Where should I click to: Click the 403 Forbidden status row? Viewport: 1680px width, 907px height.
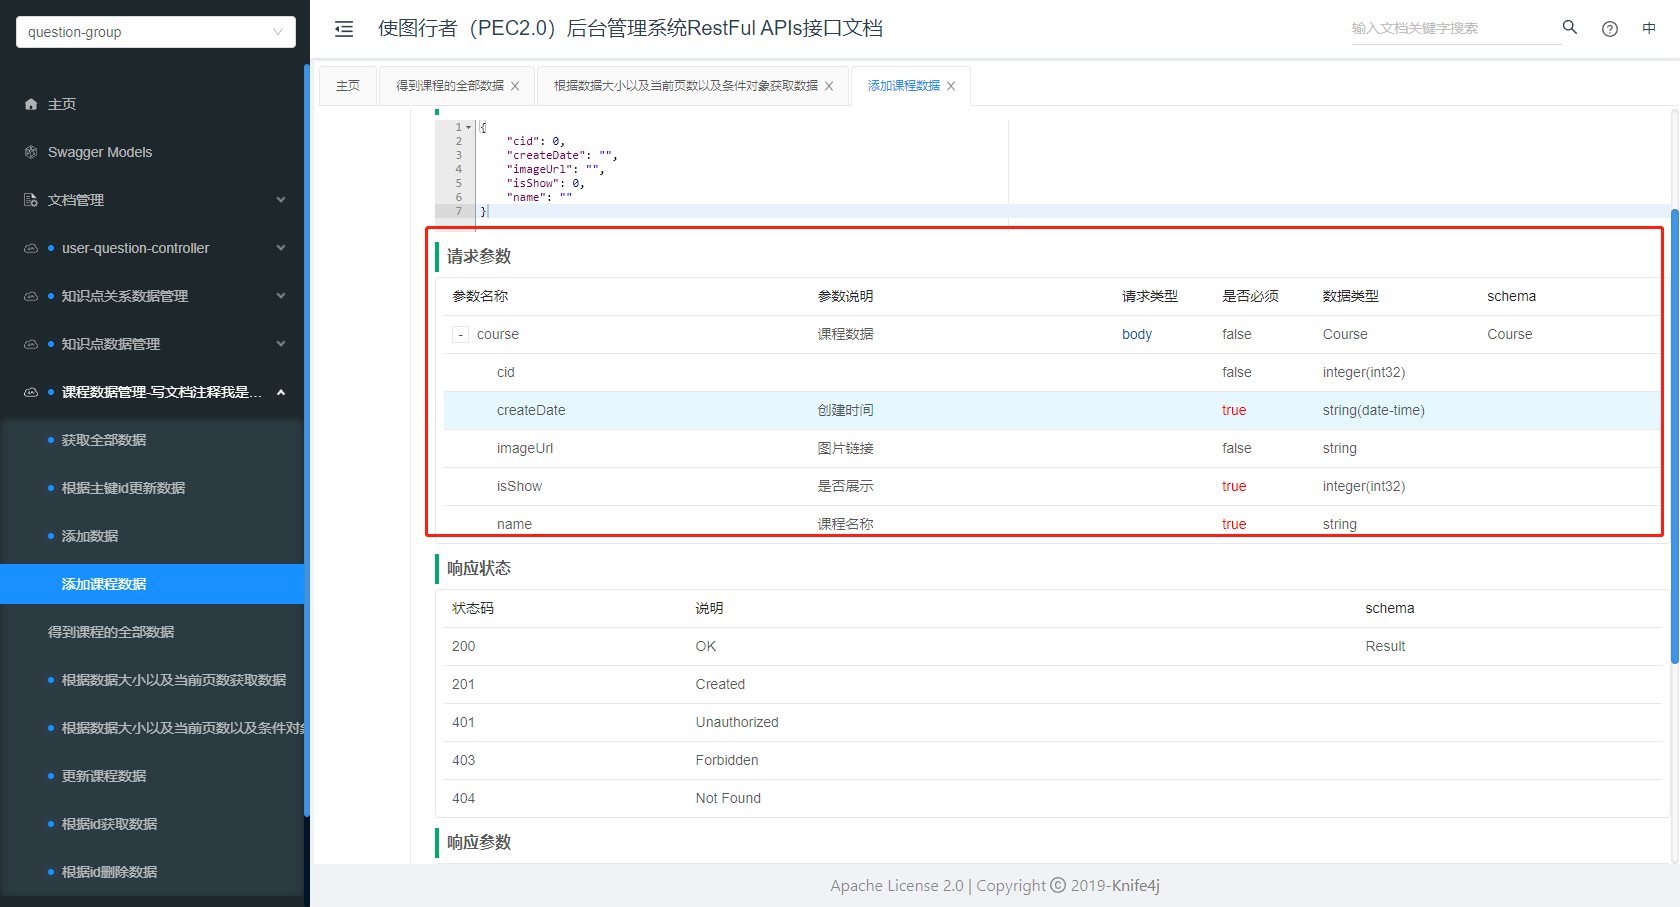(x=1053, y=760)
